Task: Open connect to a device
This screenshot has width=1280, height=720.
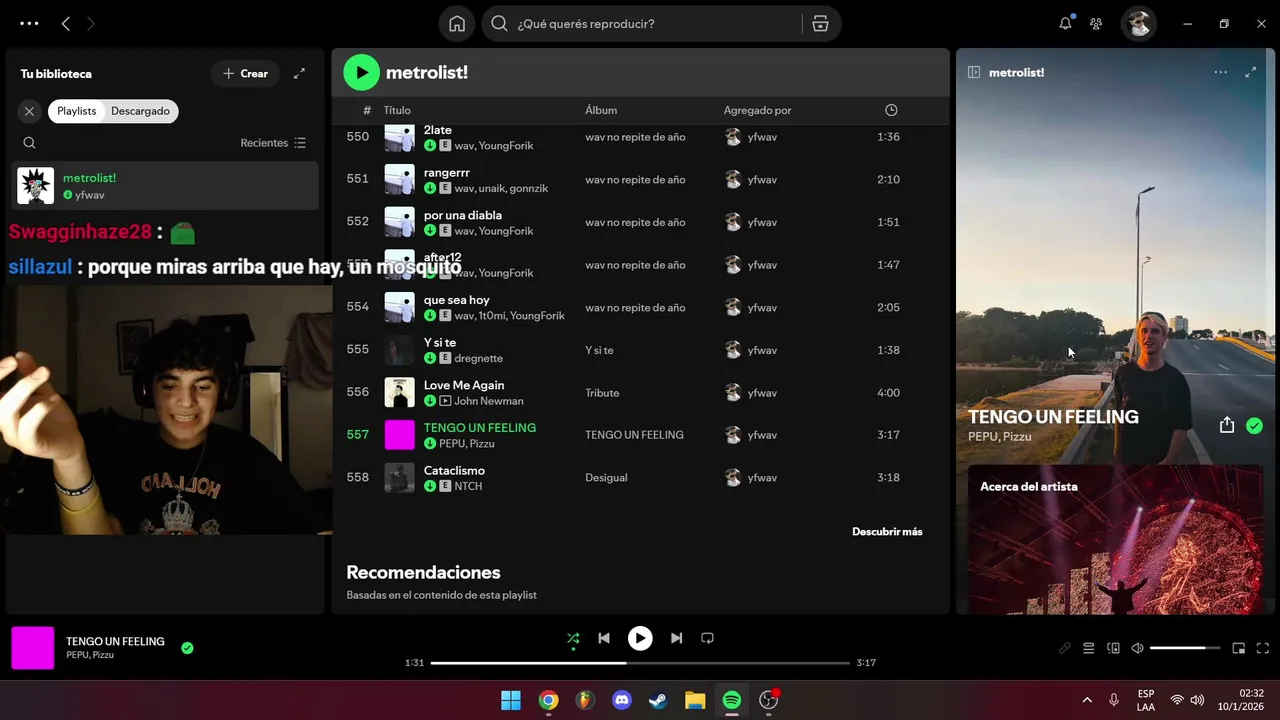Action: [1113, 648]
